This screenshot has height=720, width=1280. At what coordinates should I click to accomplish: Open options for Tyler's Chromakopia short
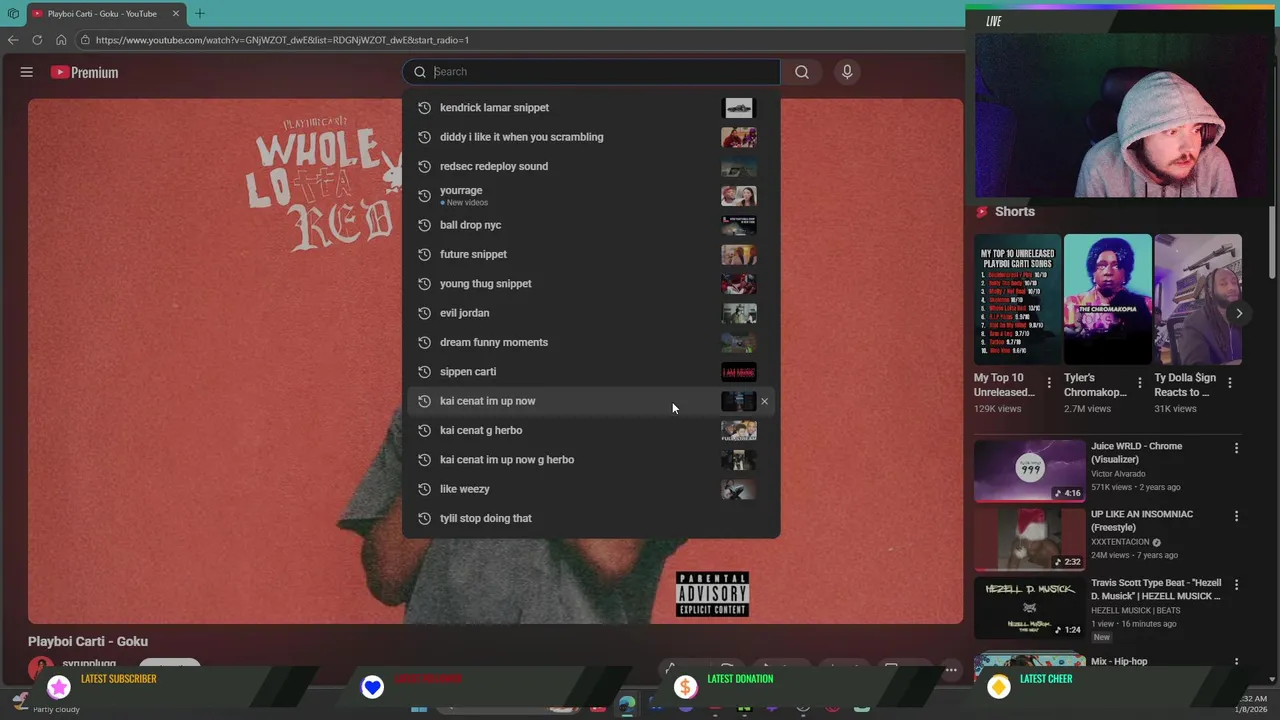click(1140, 383)
